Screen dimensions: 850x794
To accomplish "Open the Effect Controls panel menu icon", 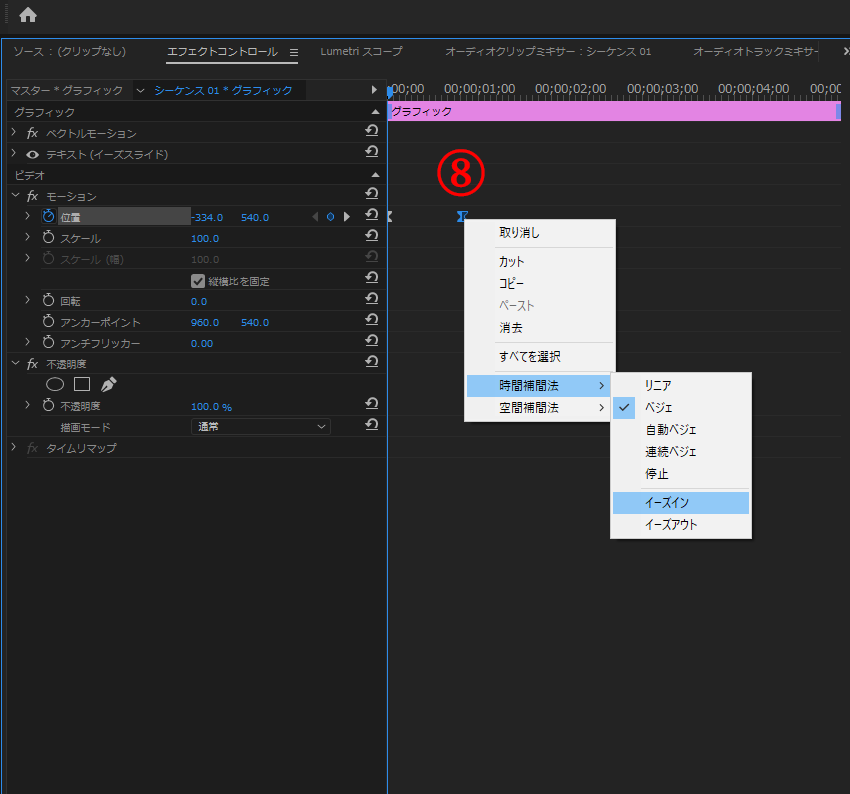I will pyautogui.click(x=294, y=53).
